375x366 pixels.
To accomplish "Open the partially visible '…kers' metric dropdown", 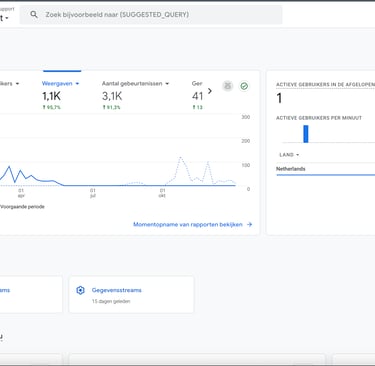I will point(17,84).
